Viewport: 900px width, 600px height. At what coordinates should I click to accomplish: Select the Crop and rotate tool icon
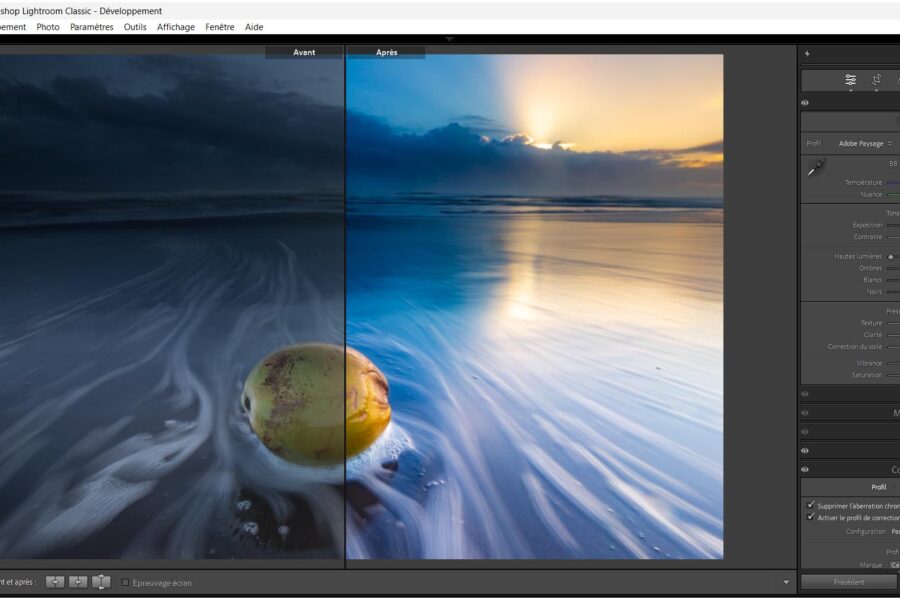(x=876, y=80)
